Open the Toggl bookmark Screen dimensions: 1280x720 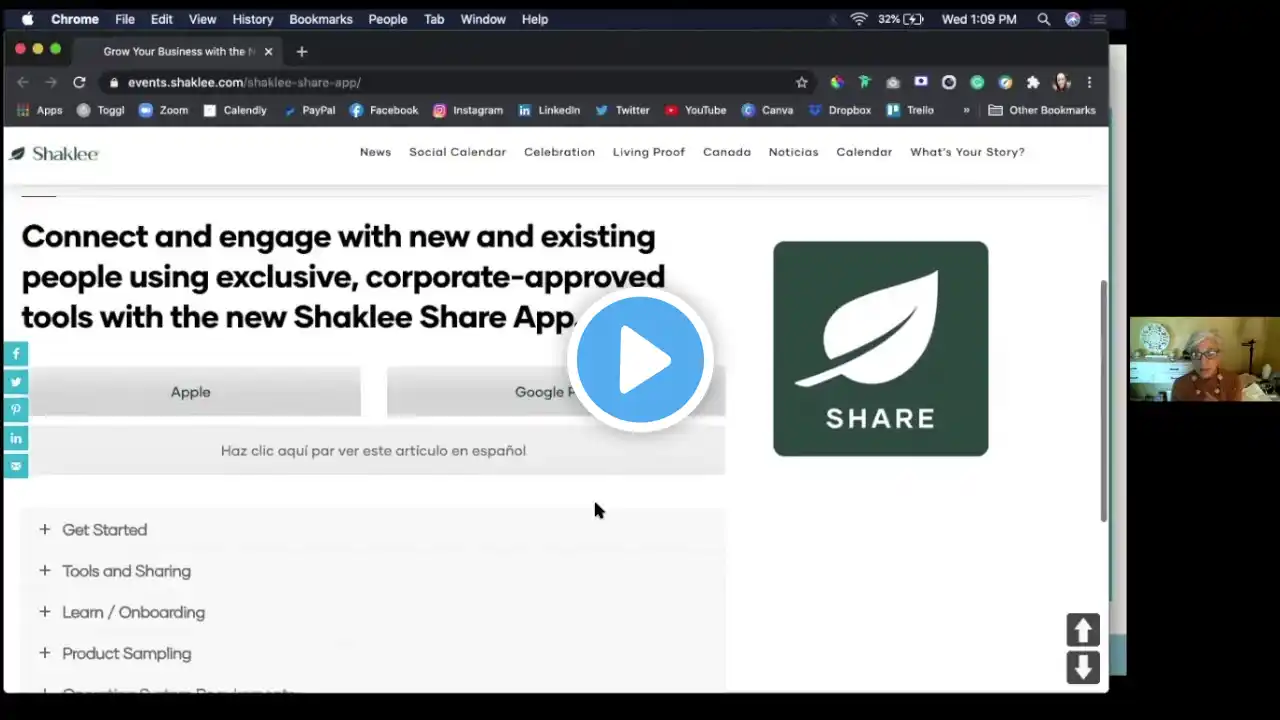101,110
